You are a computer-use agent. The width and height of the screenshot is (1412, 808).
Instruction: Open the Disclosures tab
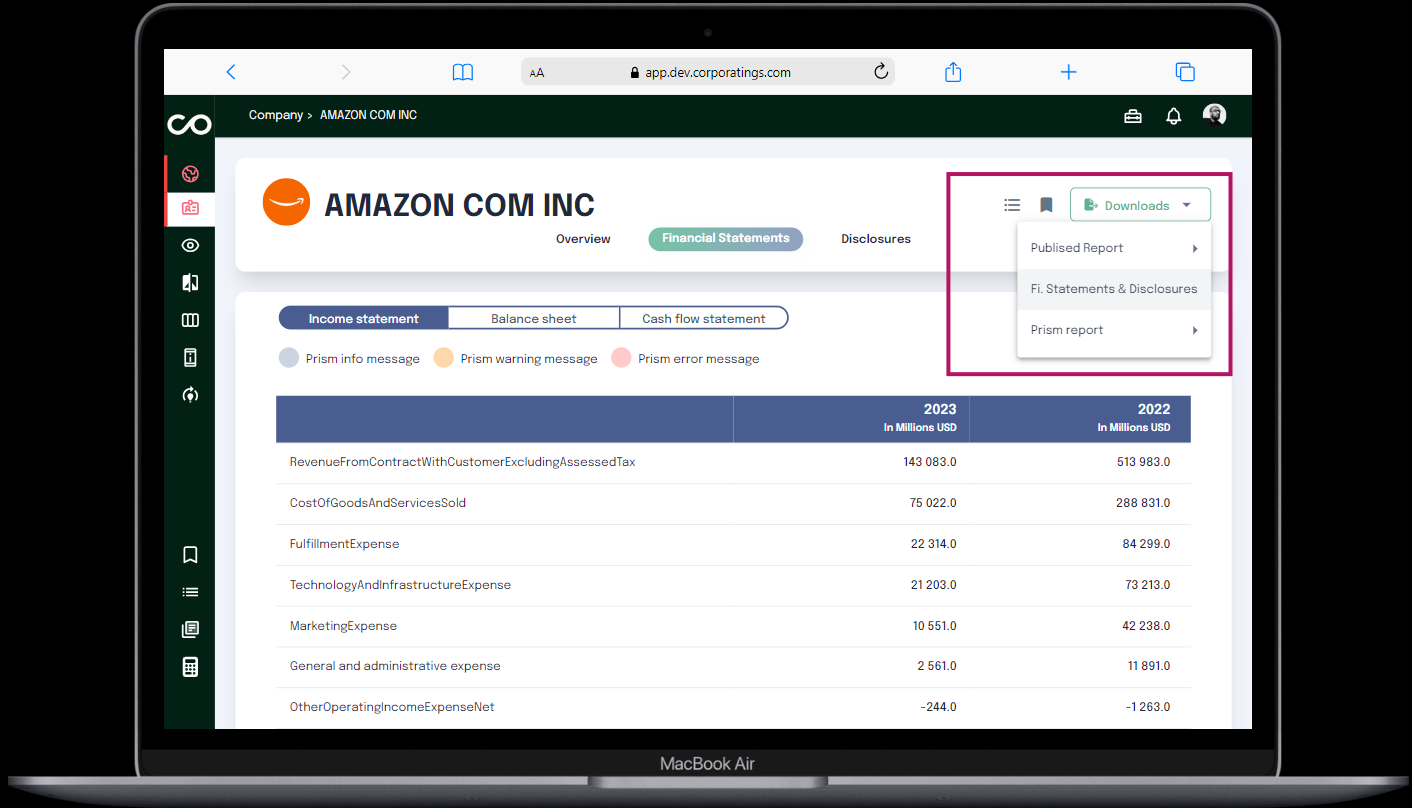tap(875, 239)
